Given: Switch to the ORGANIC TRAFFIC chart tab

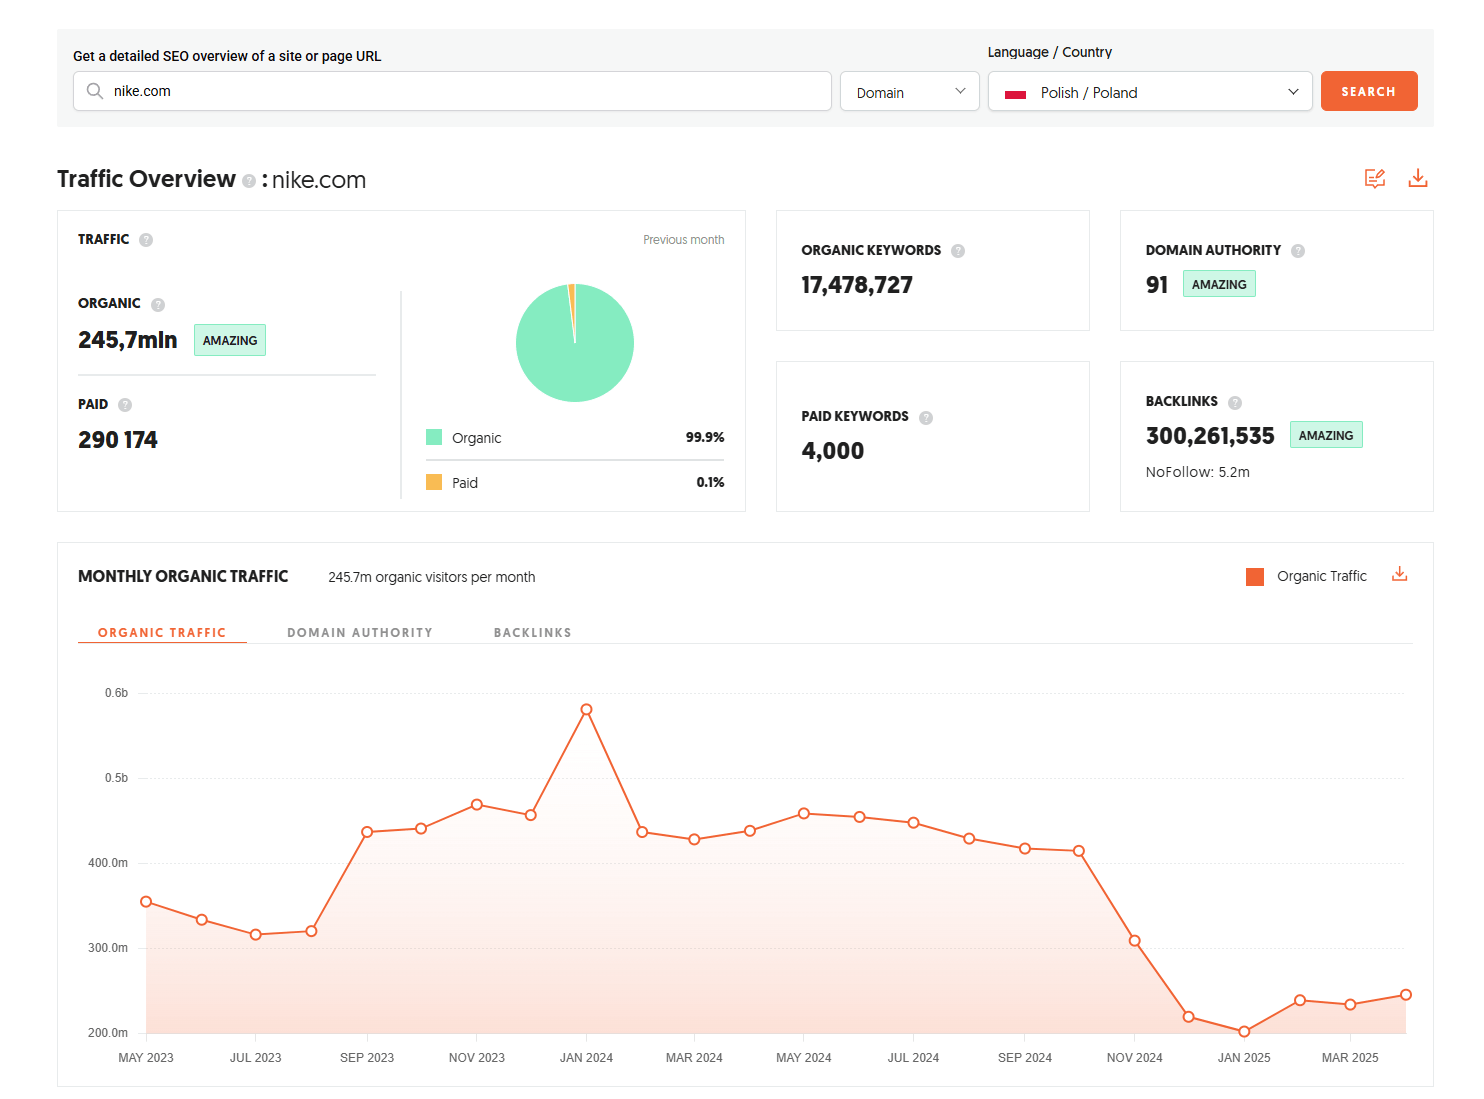Looking at the screenshot, I should pyautogui.click(x=162, y=633).
